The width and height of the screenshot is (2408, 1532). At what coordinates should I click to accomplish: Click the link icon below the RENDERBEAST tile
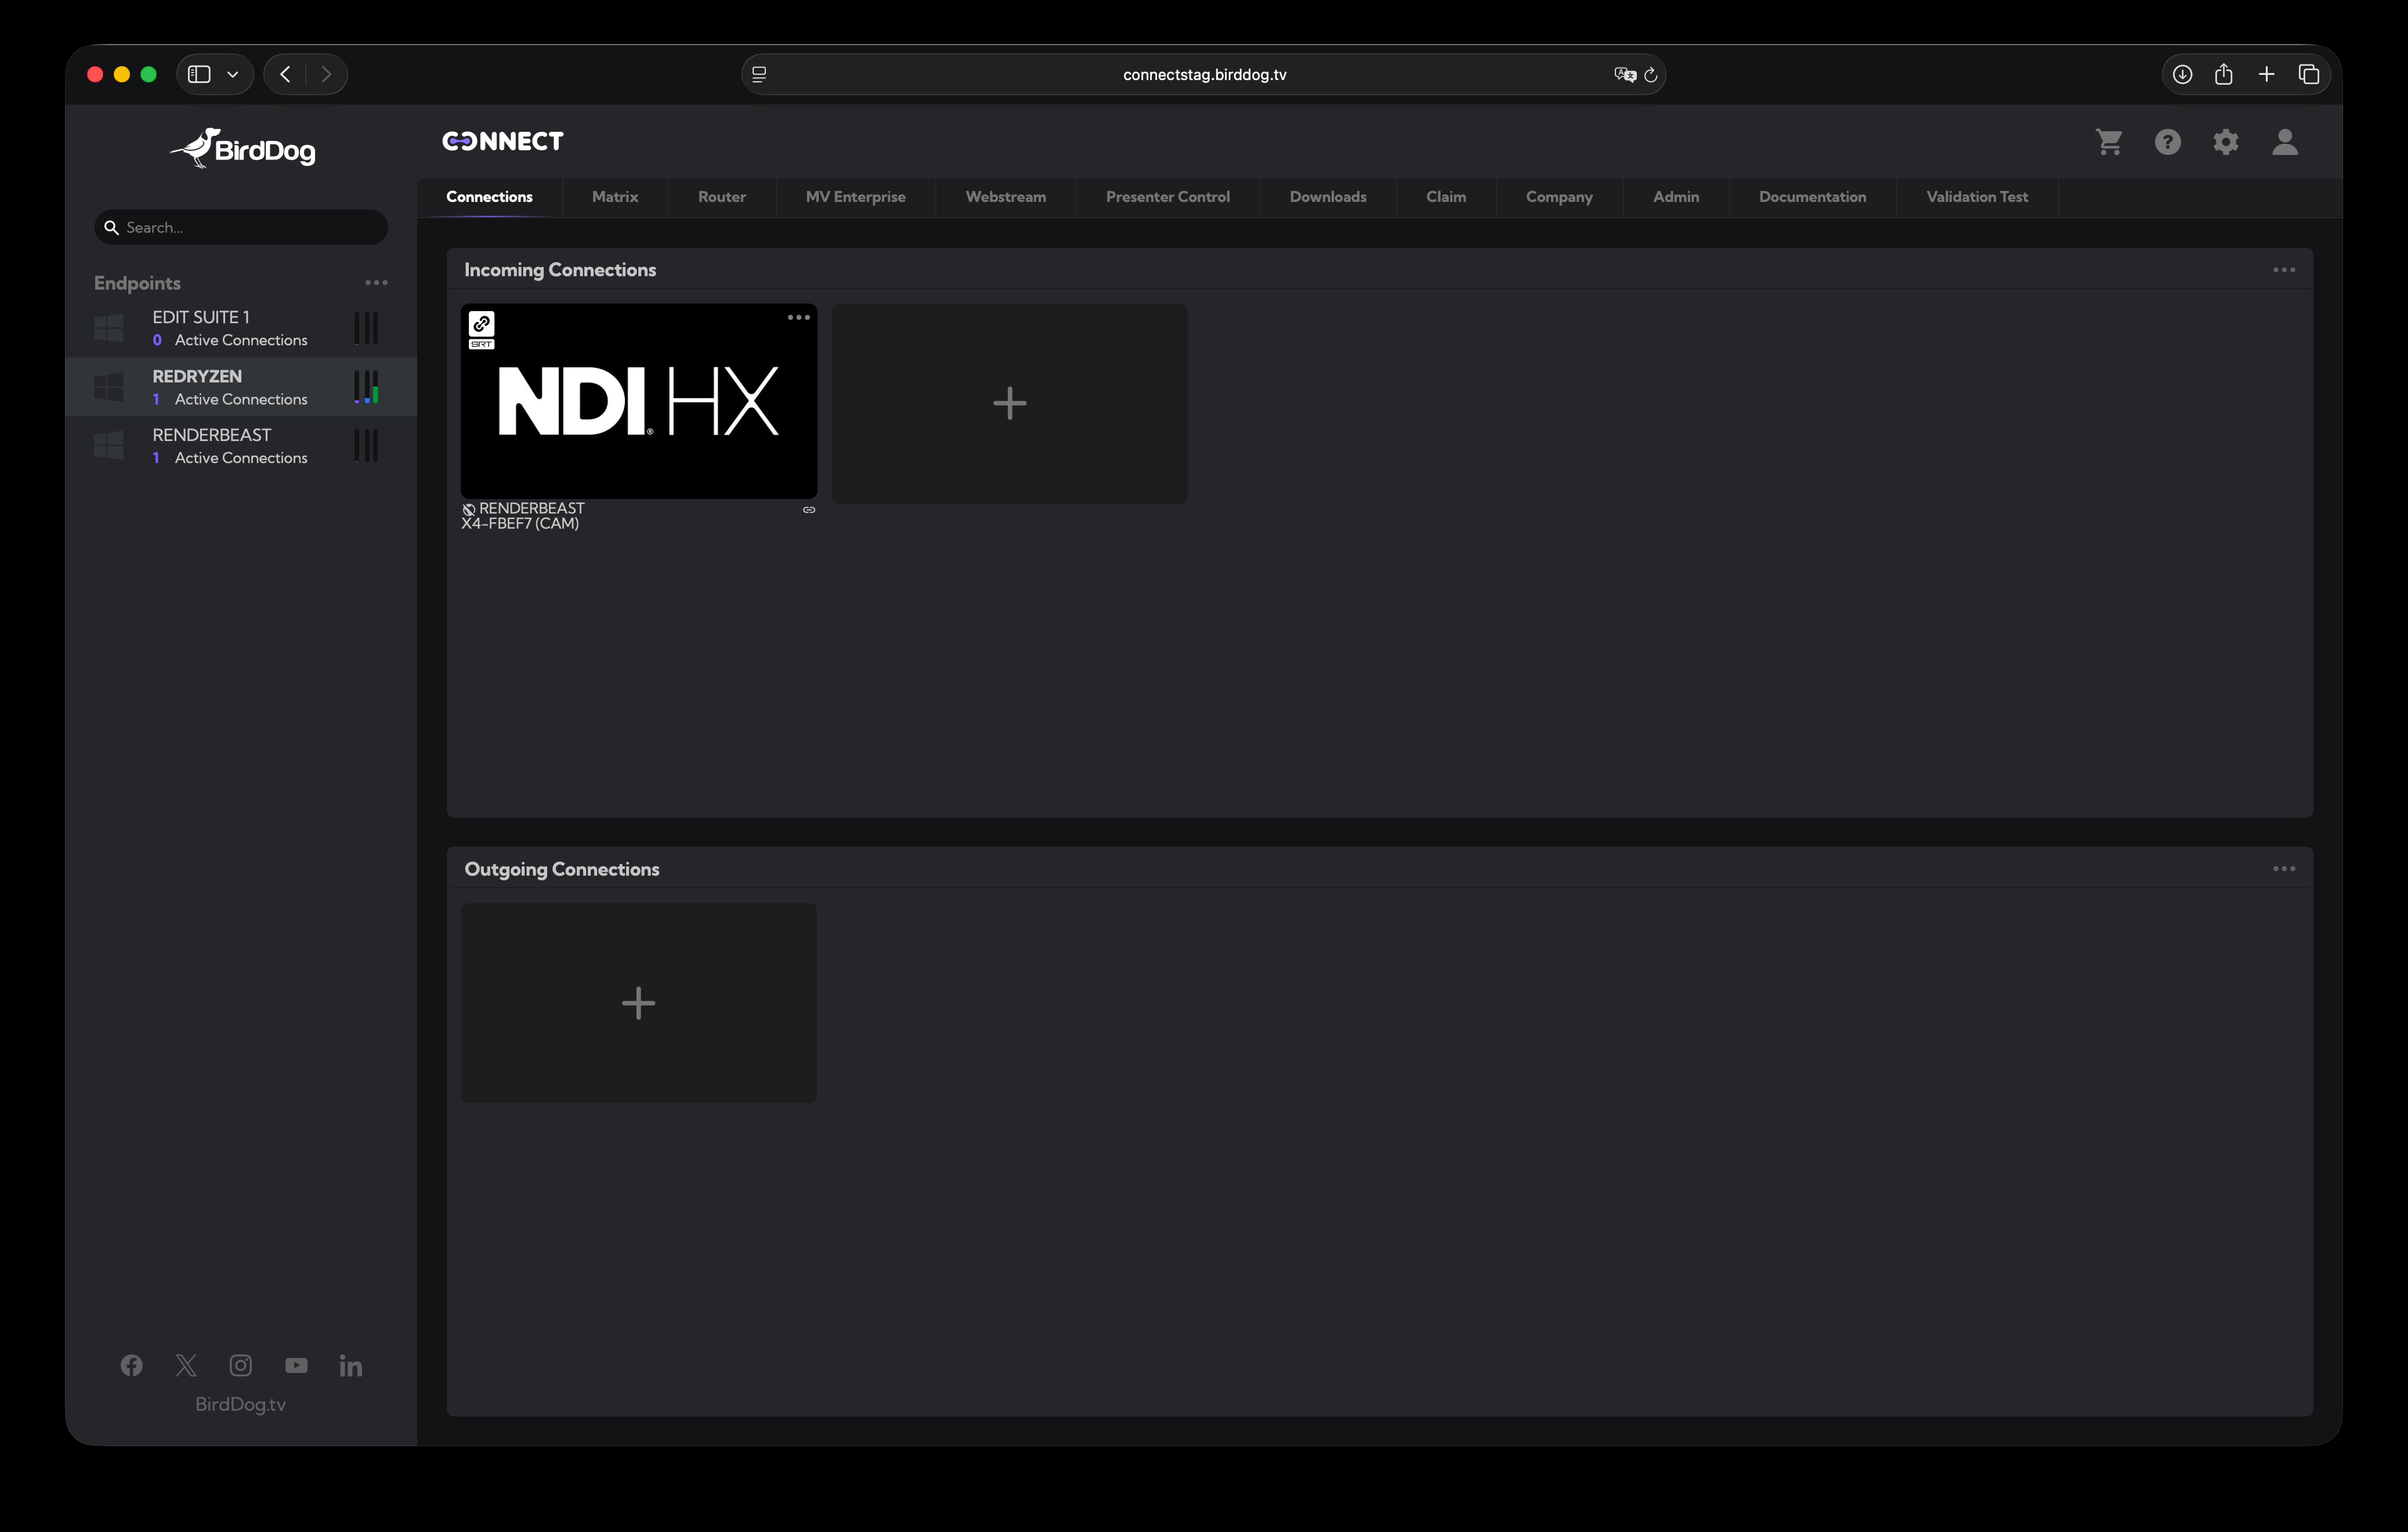[808, 510]
